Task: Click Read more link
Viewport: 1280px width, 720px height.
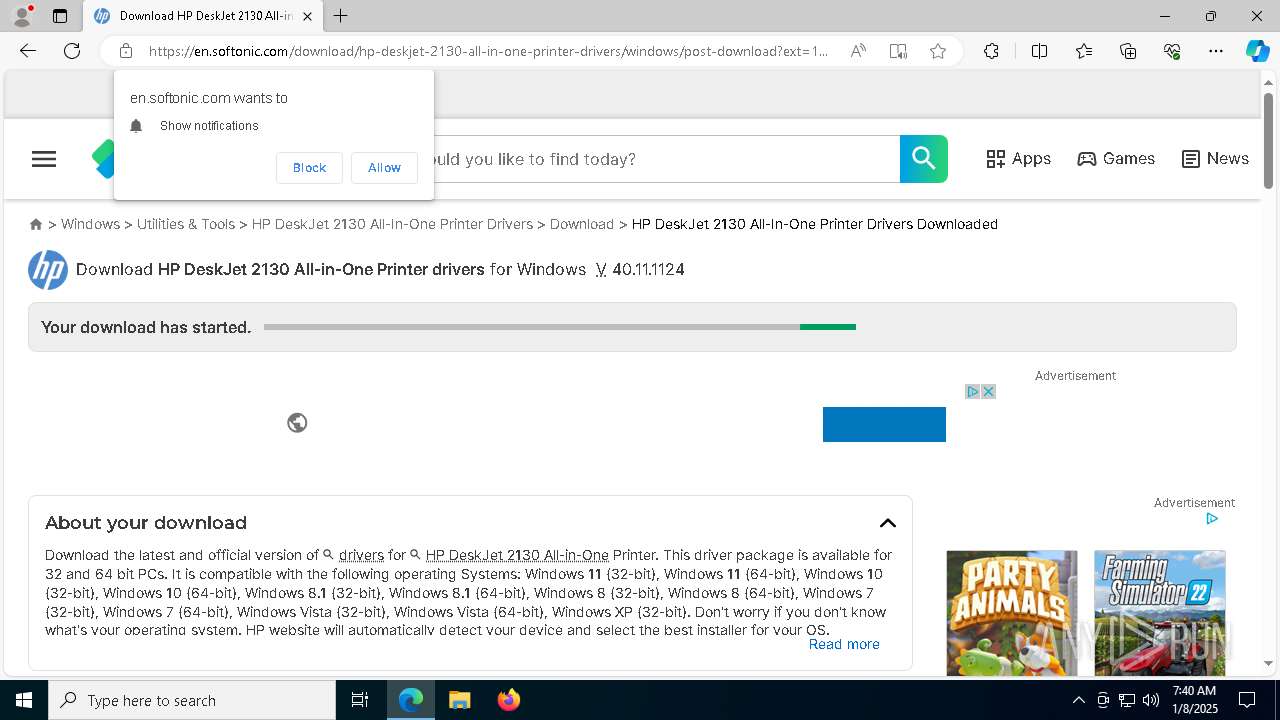Action: pyautogui.click(x=844, y=644)
